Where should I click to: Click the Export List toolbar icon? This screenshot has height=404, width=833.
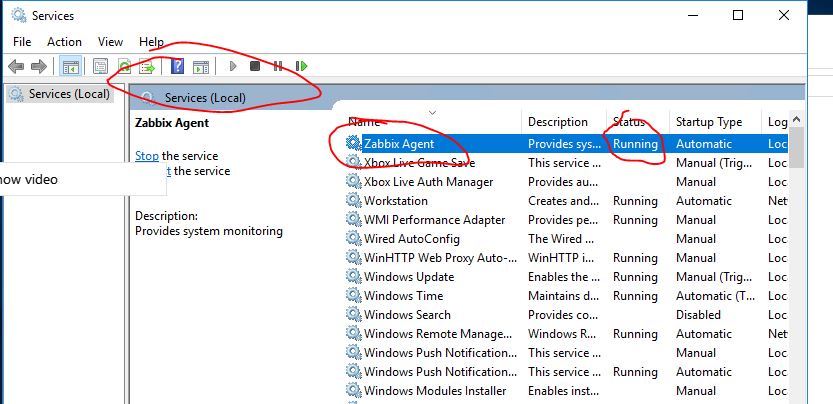point(147,67)
